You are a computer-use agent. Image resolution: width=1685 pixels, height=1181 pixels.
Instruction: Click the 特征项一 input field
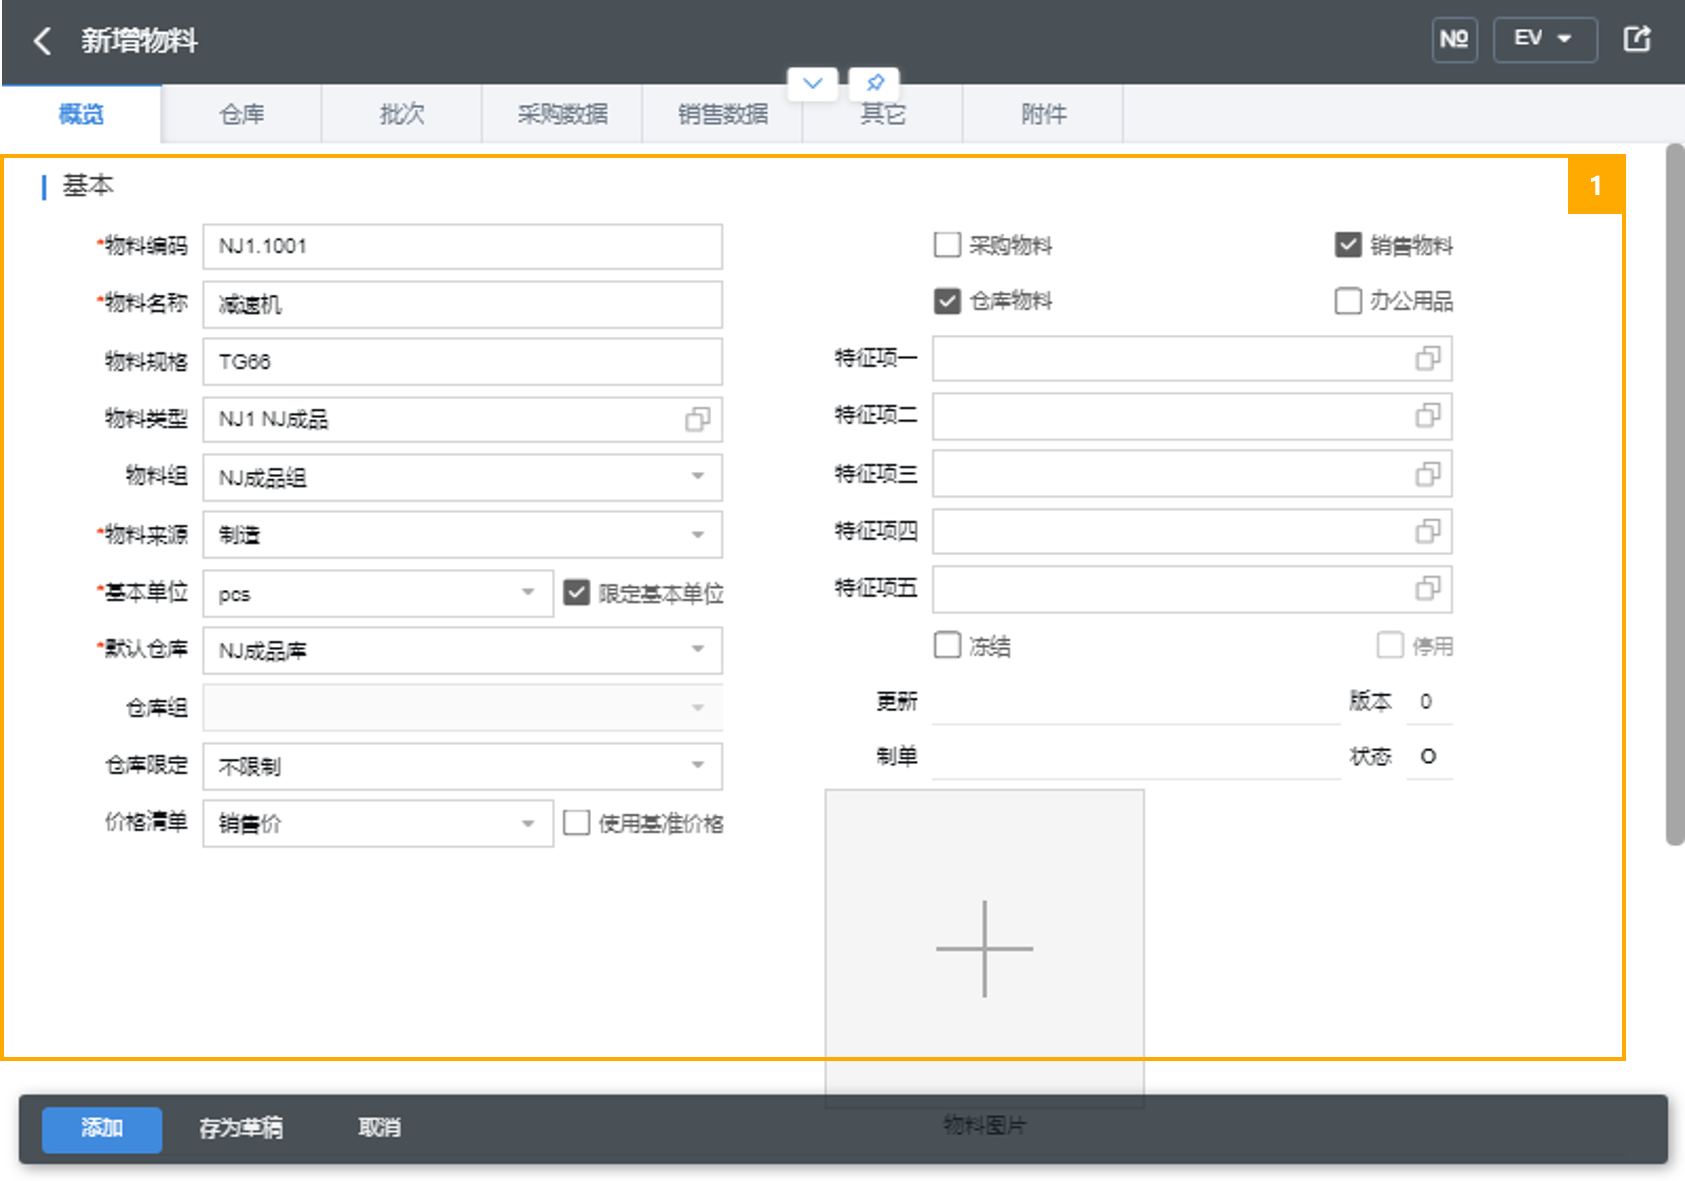click(x=1192, y=358)
